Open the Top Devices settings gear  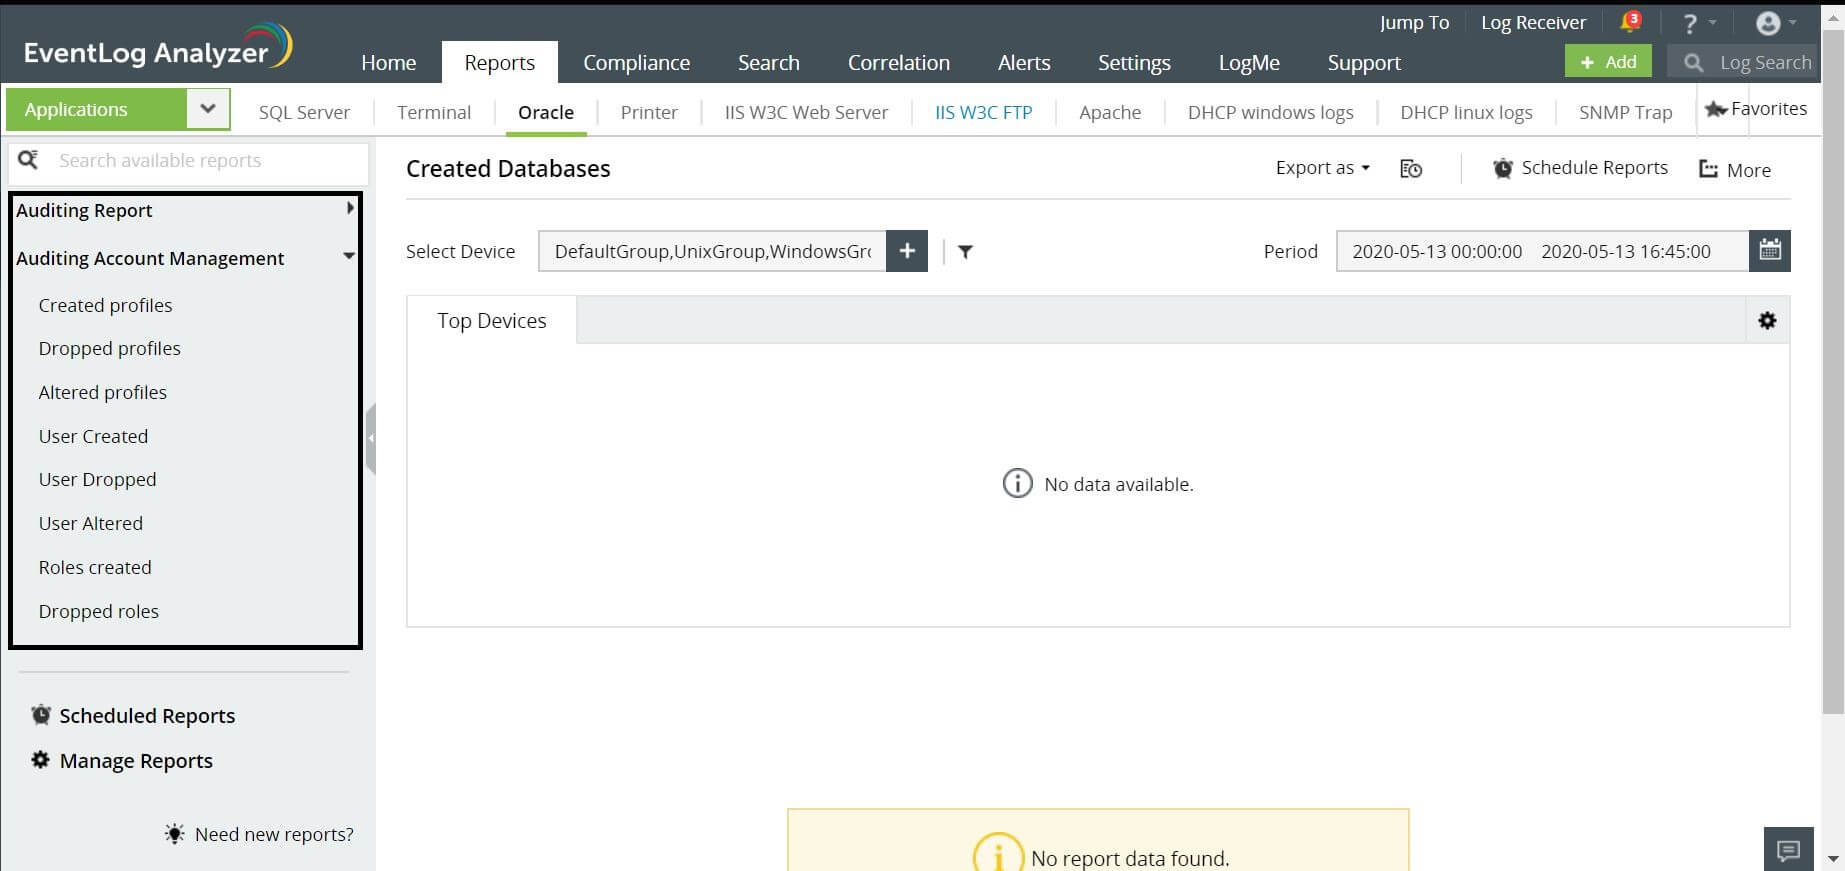pyautogui.click(x=1767, y=320)
